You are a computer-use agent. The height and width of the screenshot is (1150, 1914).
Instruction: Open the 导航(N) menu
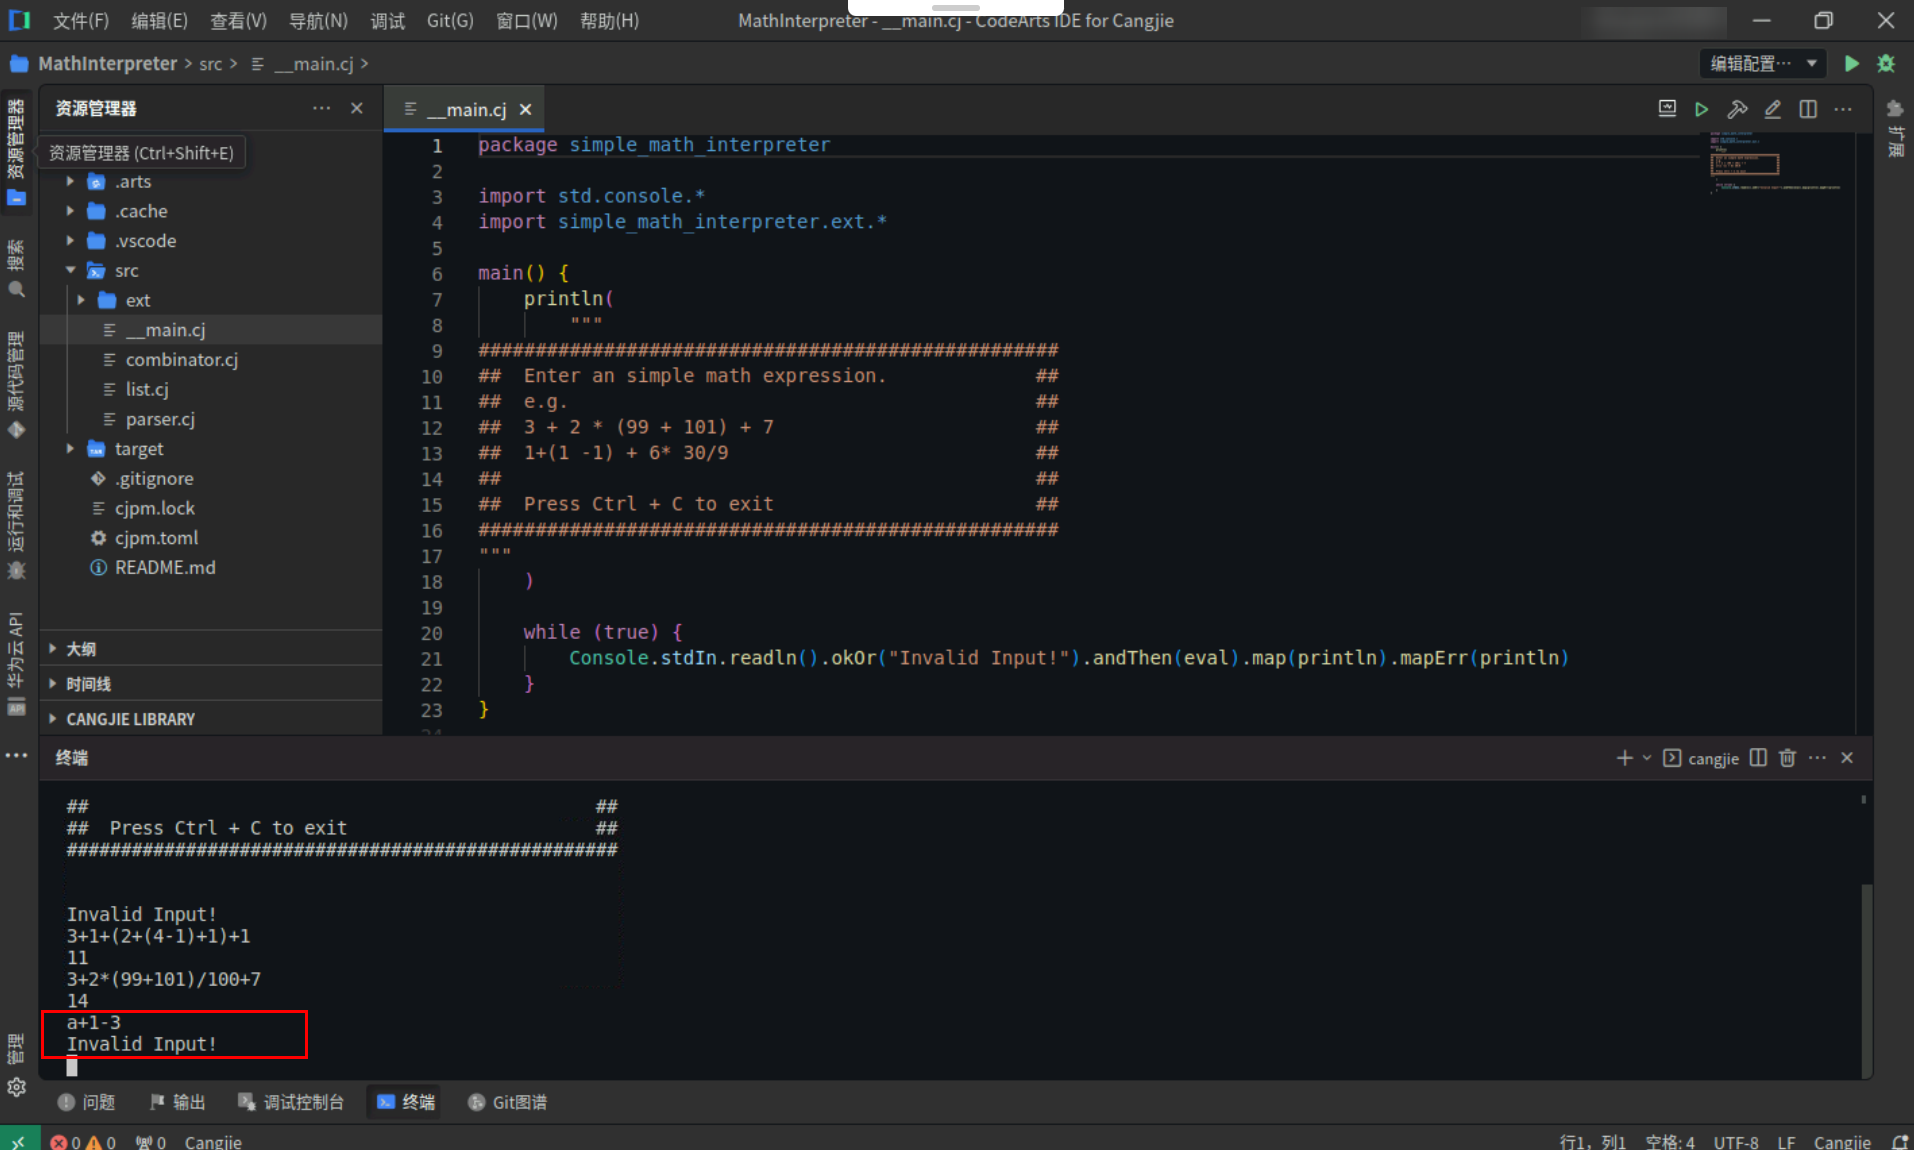318,21
